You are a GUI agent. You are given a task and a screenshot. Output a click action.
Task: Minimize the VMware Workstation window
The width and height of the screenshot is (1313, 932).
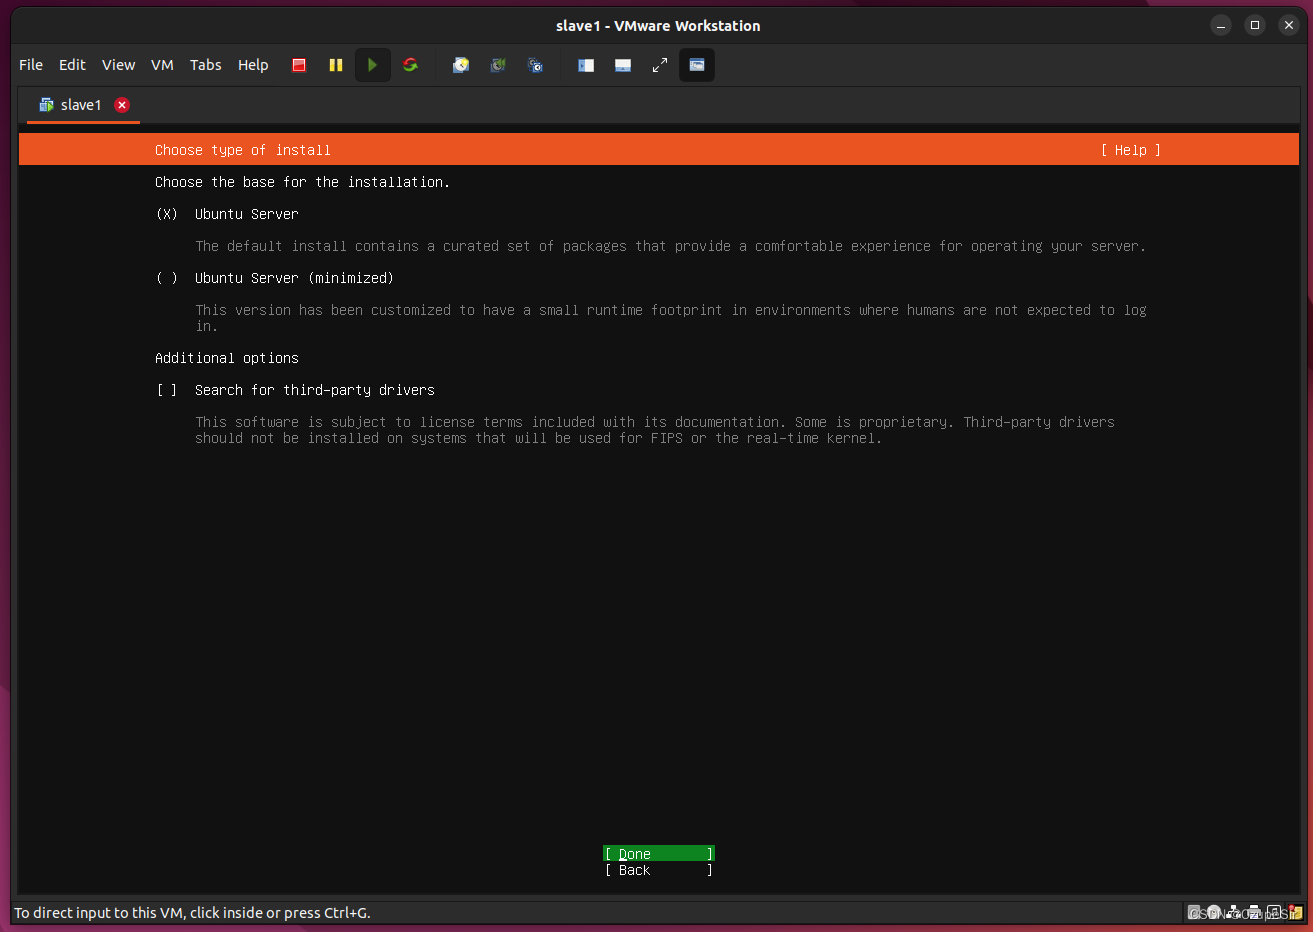coord(1221,25)
